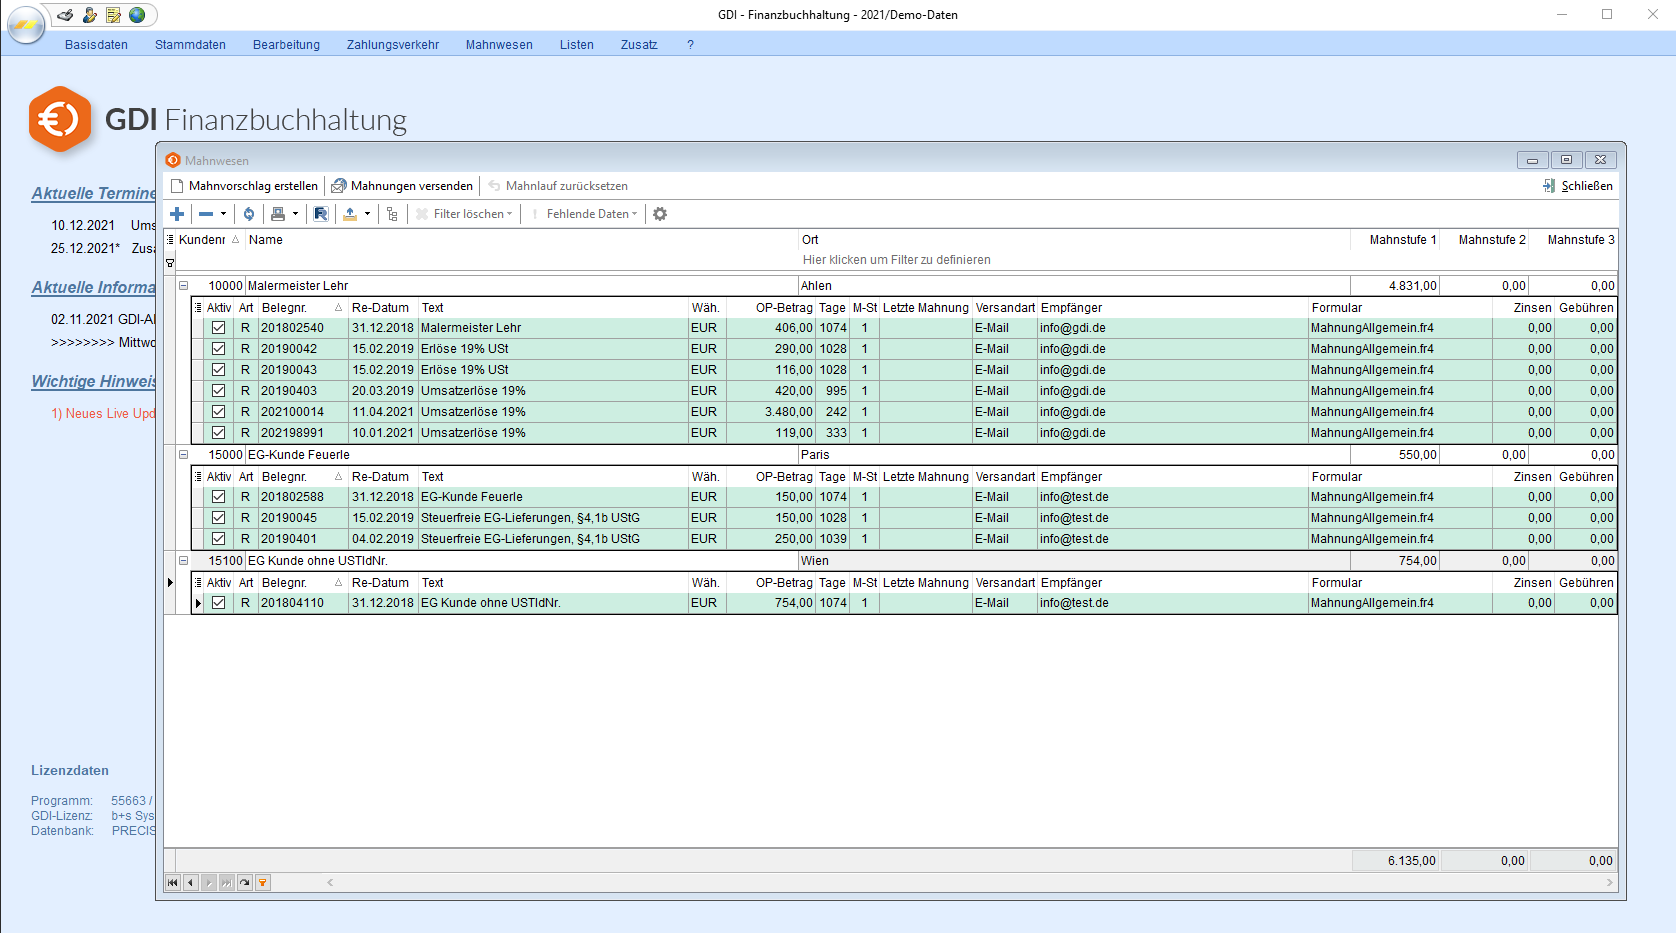
Task: Toggle Aktiv checkbox for invoice 20190401
Action: 218,539
